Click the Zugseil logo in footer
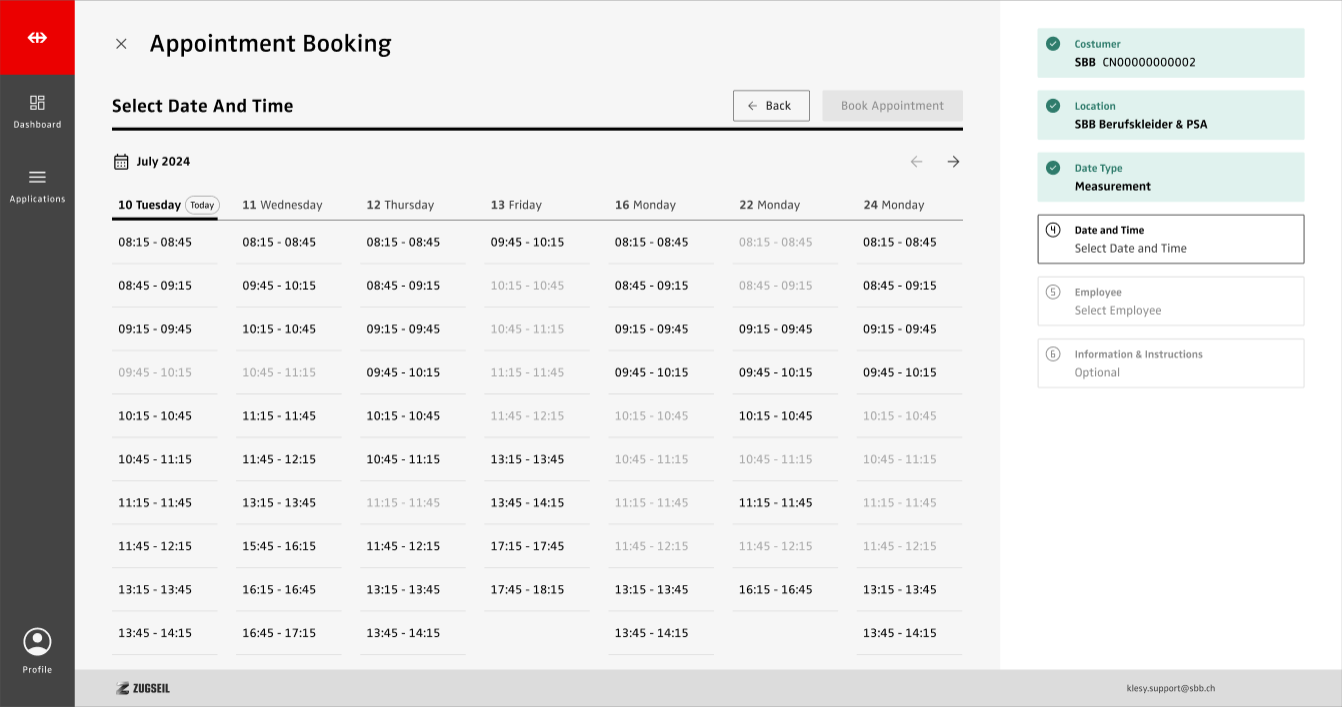Viewport: 1342px width, 707px height. (143, 688)
